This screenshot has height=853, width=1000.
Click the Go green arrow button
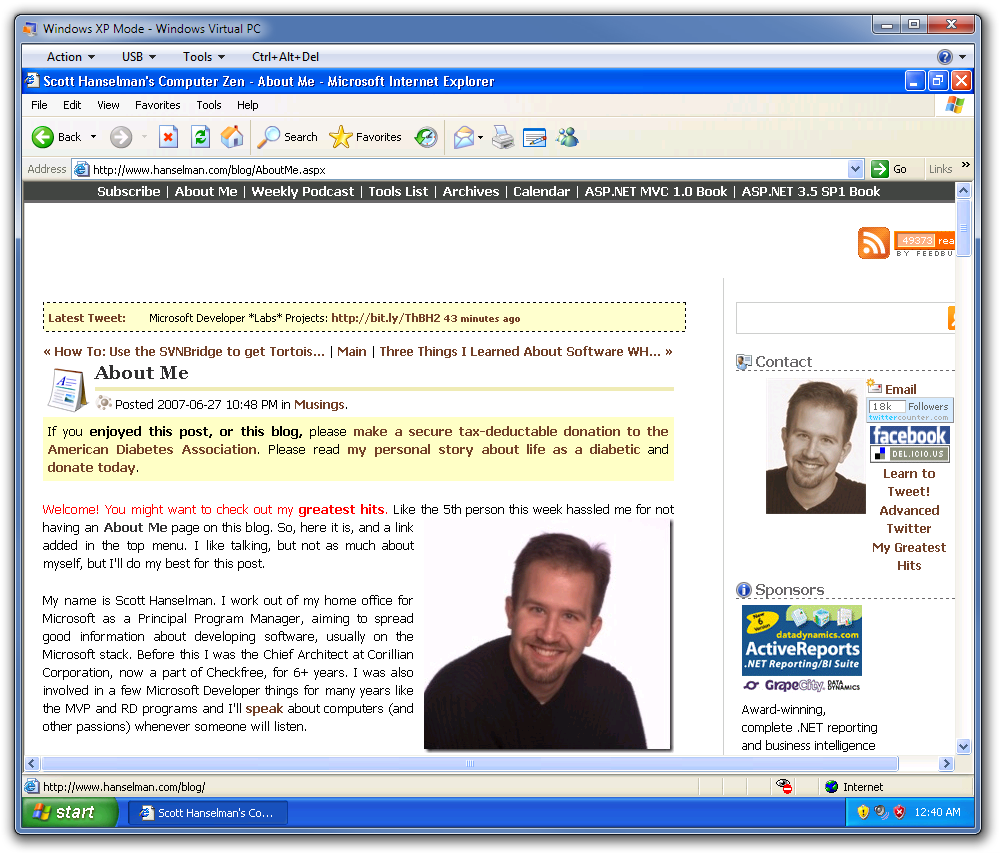pos(889,169)
